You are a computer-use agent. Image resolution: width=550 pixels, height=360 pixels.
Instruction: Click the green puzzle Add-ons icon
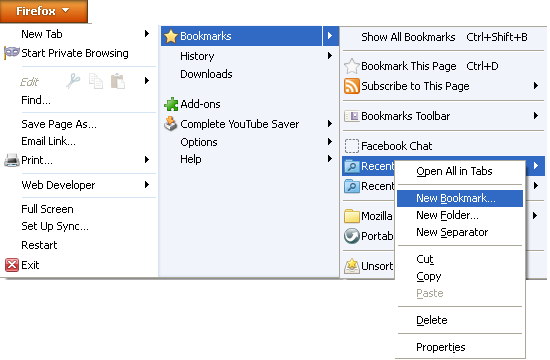click(171, 104)
